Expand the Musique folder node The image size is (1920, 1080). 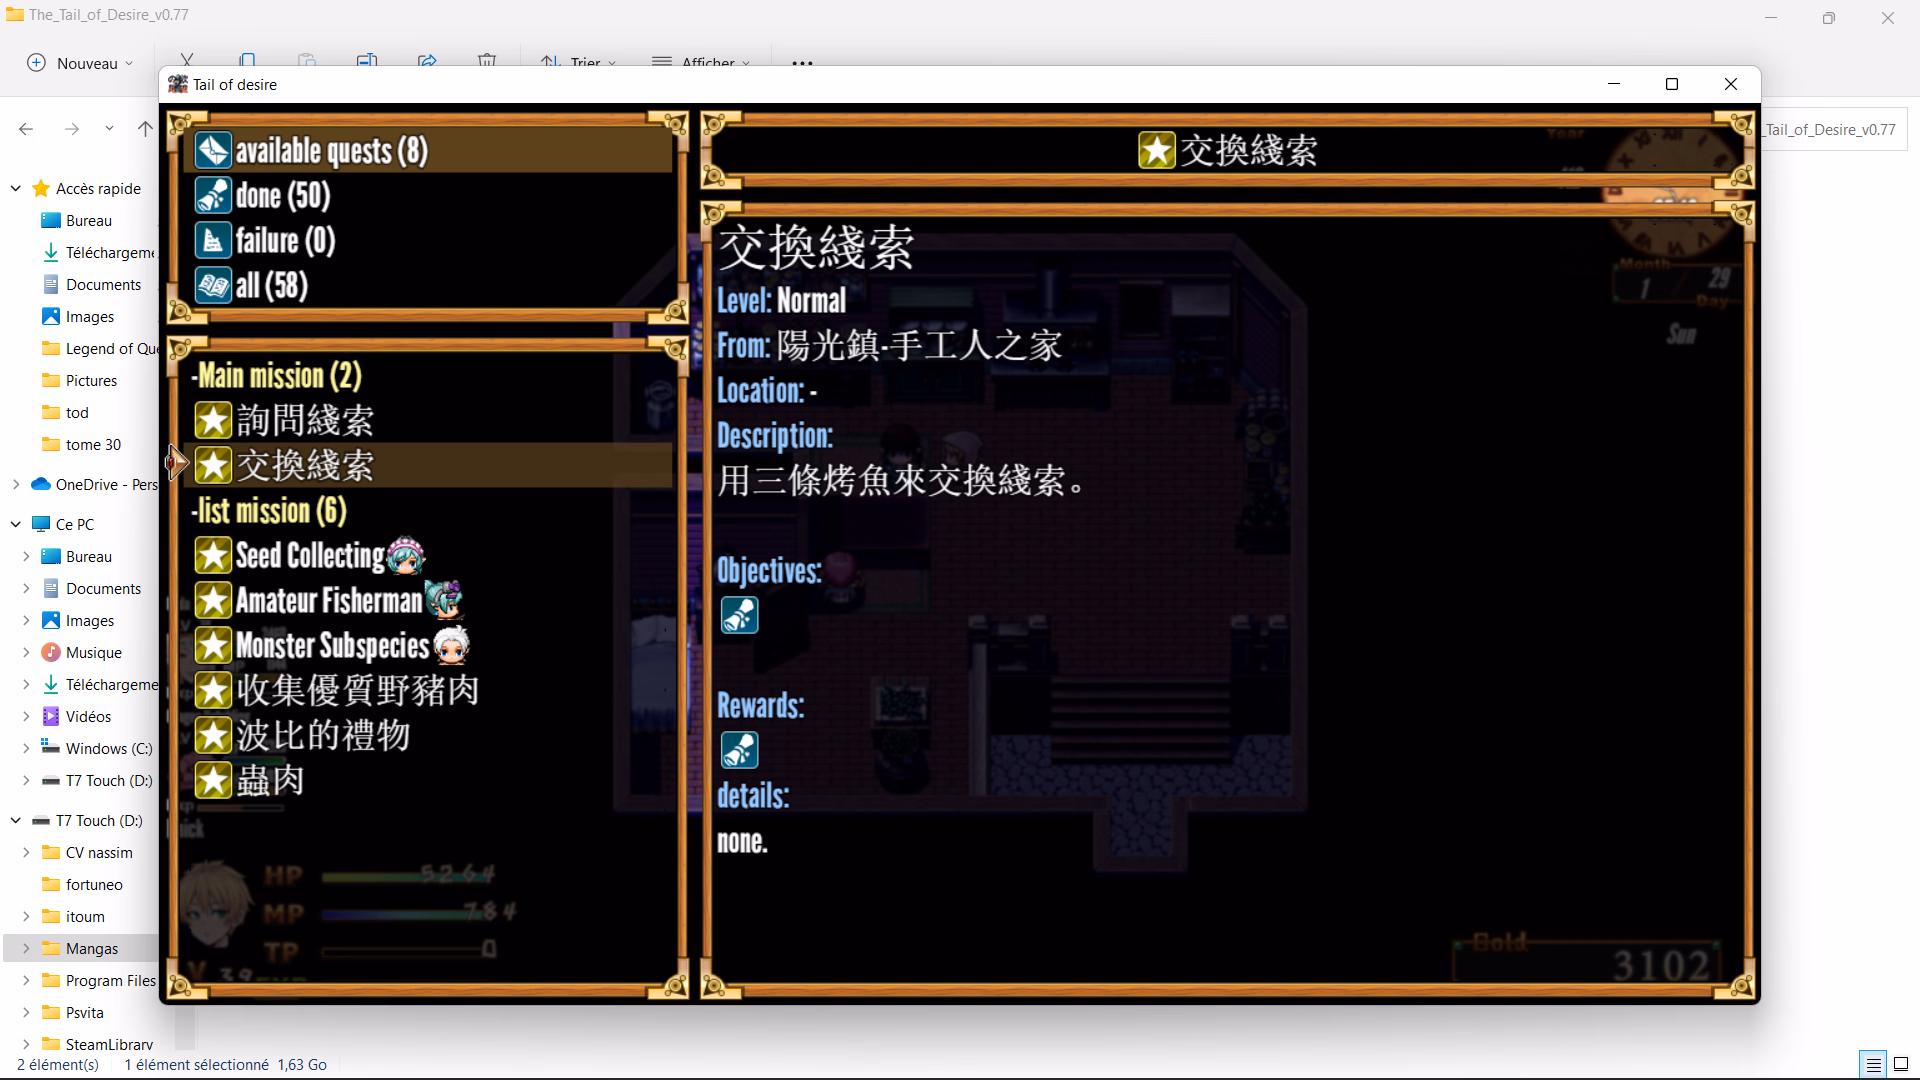click(26, 652)
